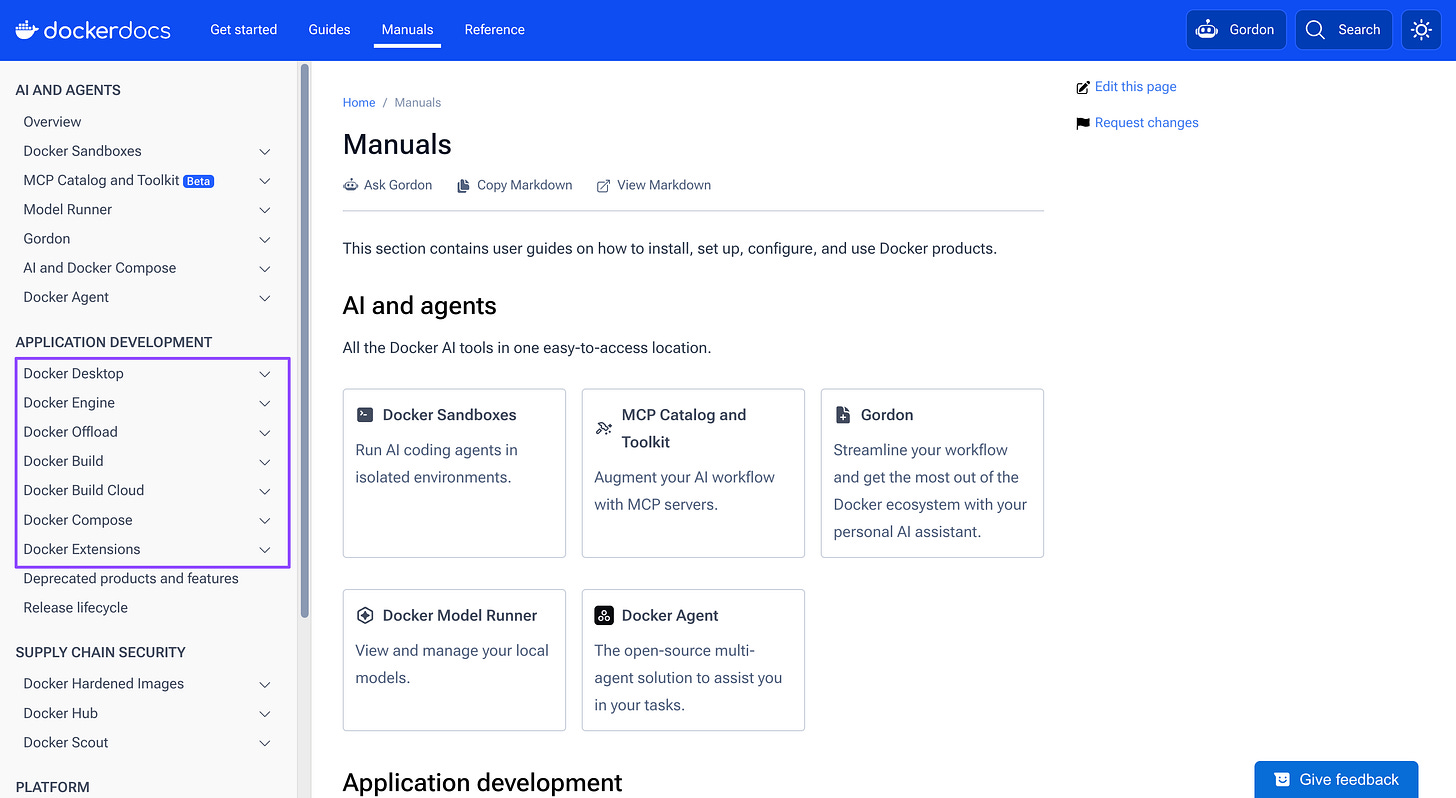This screenshot has width=1456, height=798.
Task: Open the Reference tab
Action: click(494, 29)
